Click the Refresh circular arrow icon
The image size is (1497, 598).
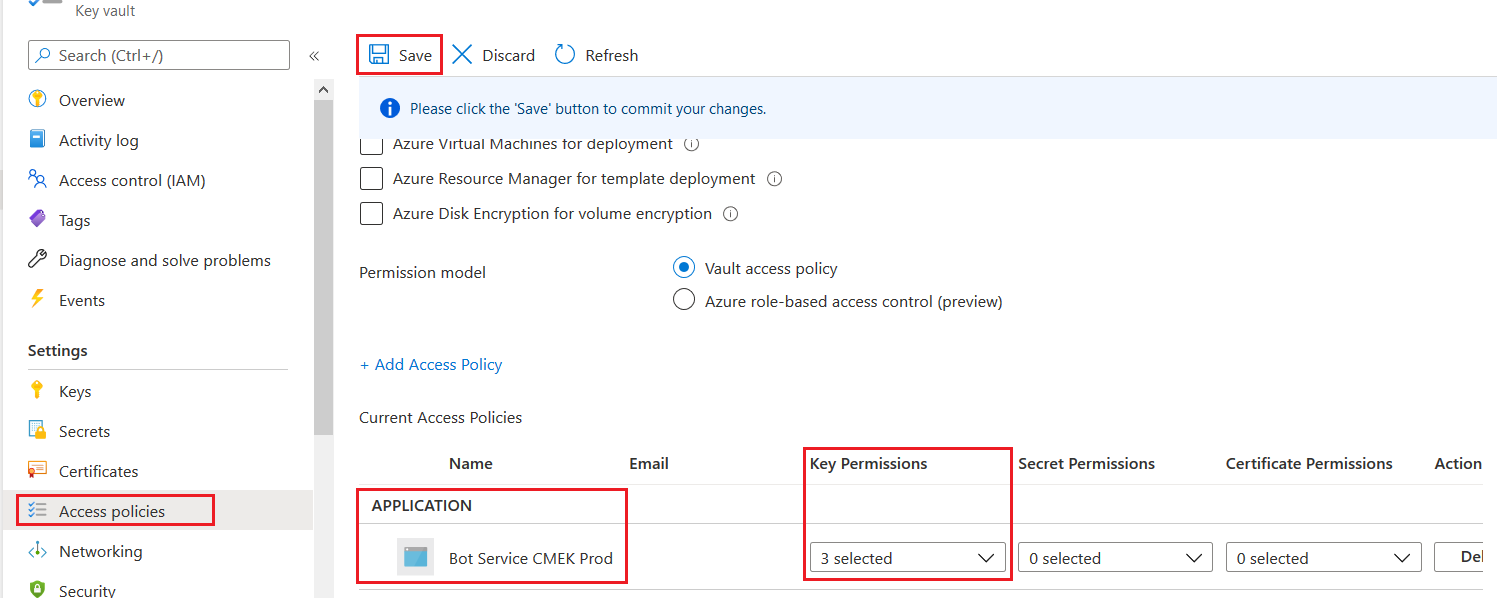click(565, 55)
